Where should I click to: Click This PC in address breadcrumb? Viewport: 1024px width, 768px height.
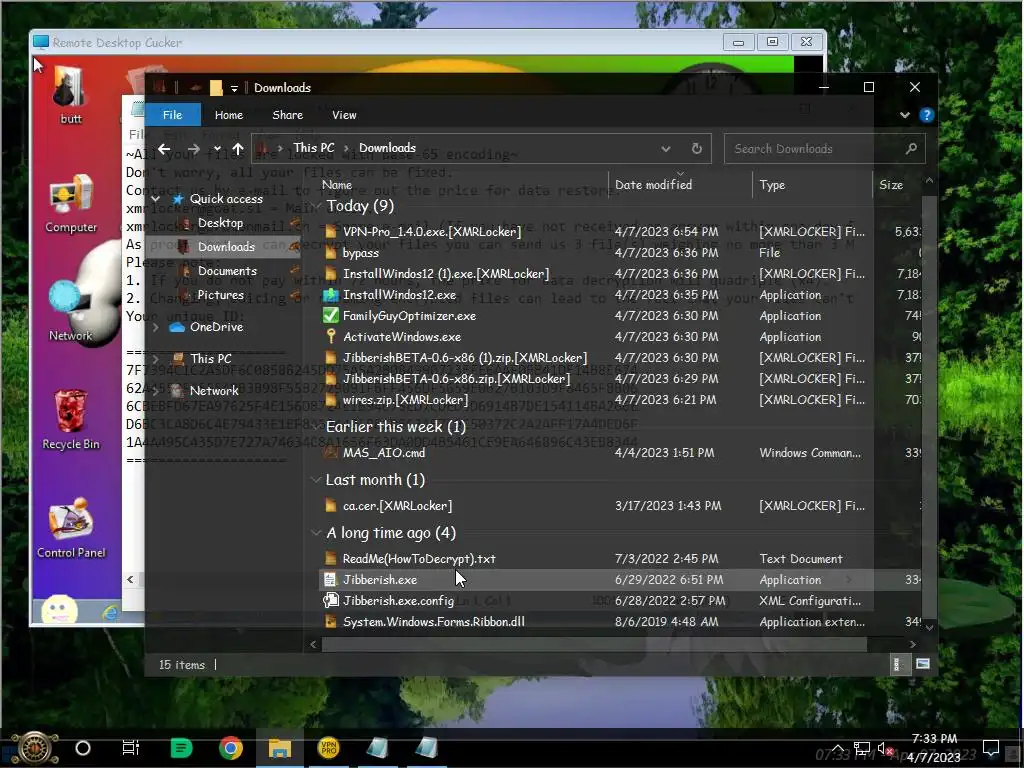pyautogui.click(x=313, y=148)
